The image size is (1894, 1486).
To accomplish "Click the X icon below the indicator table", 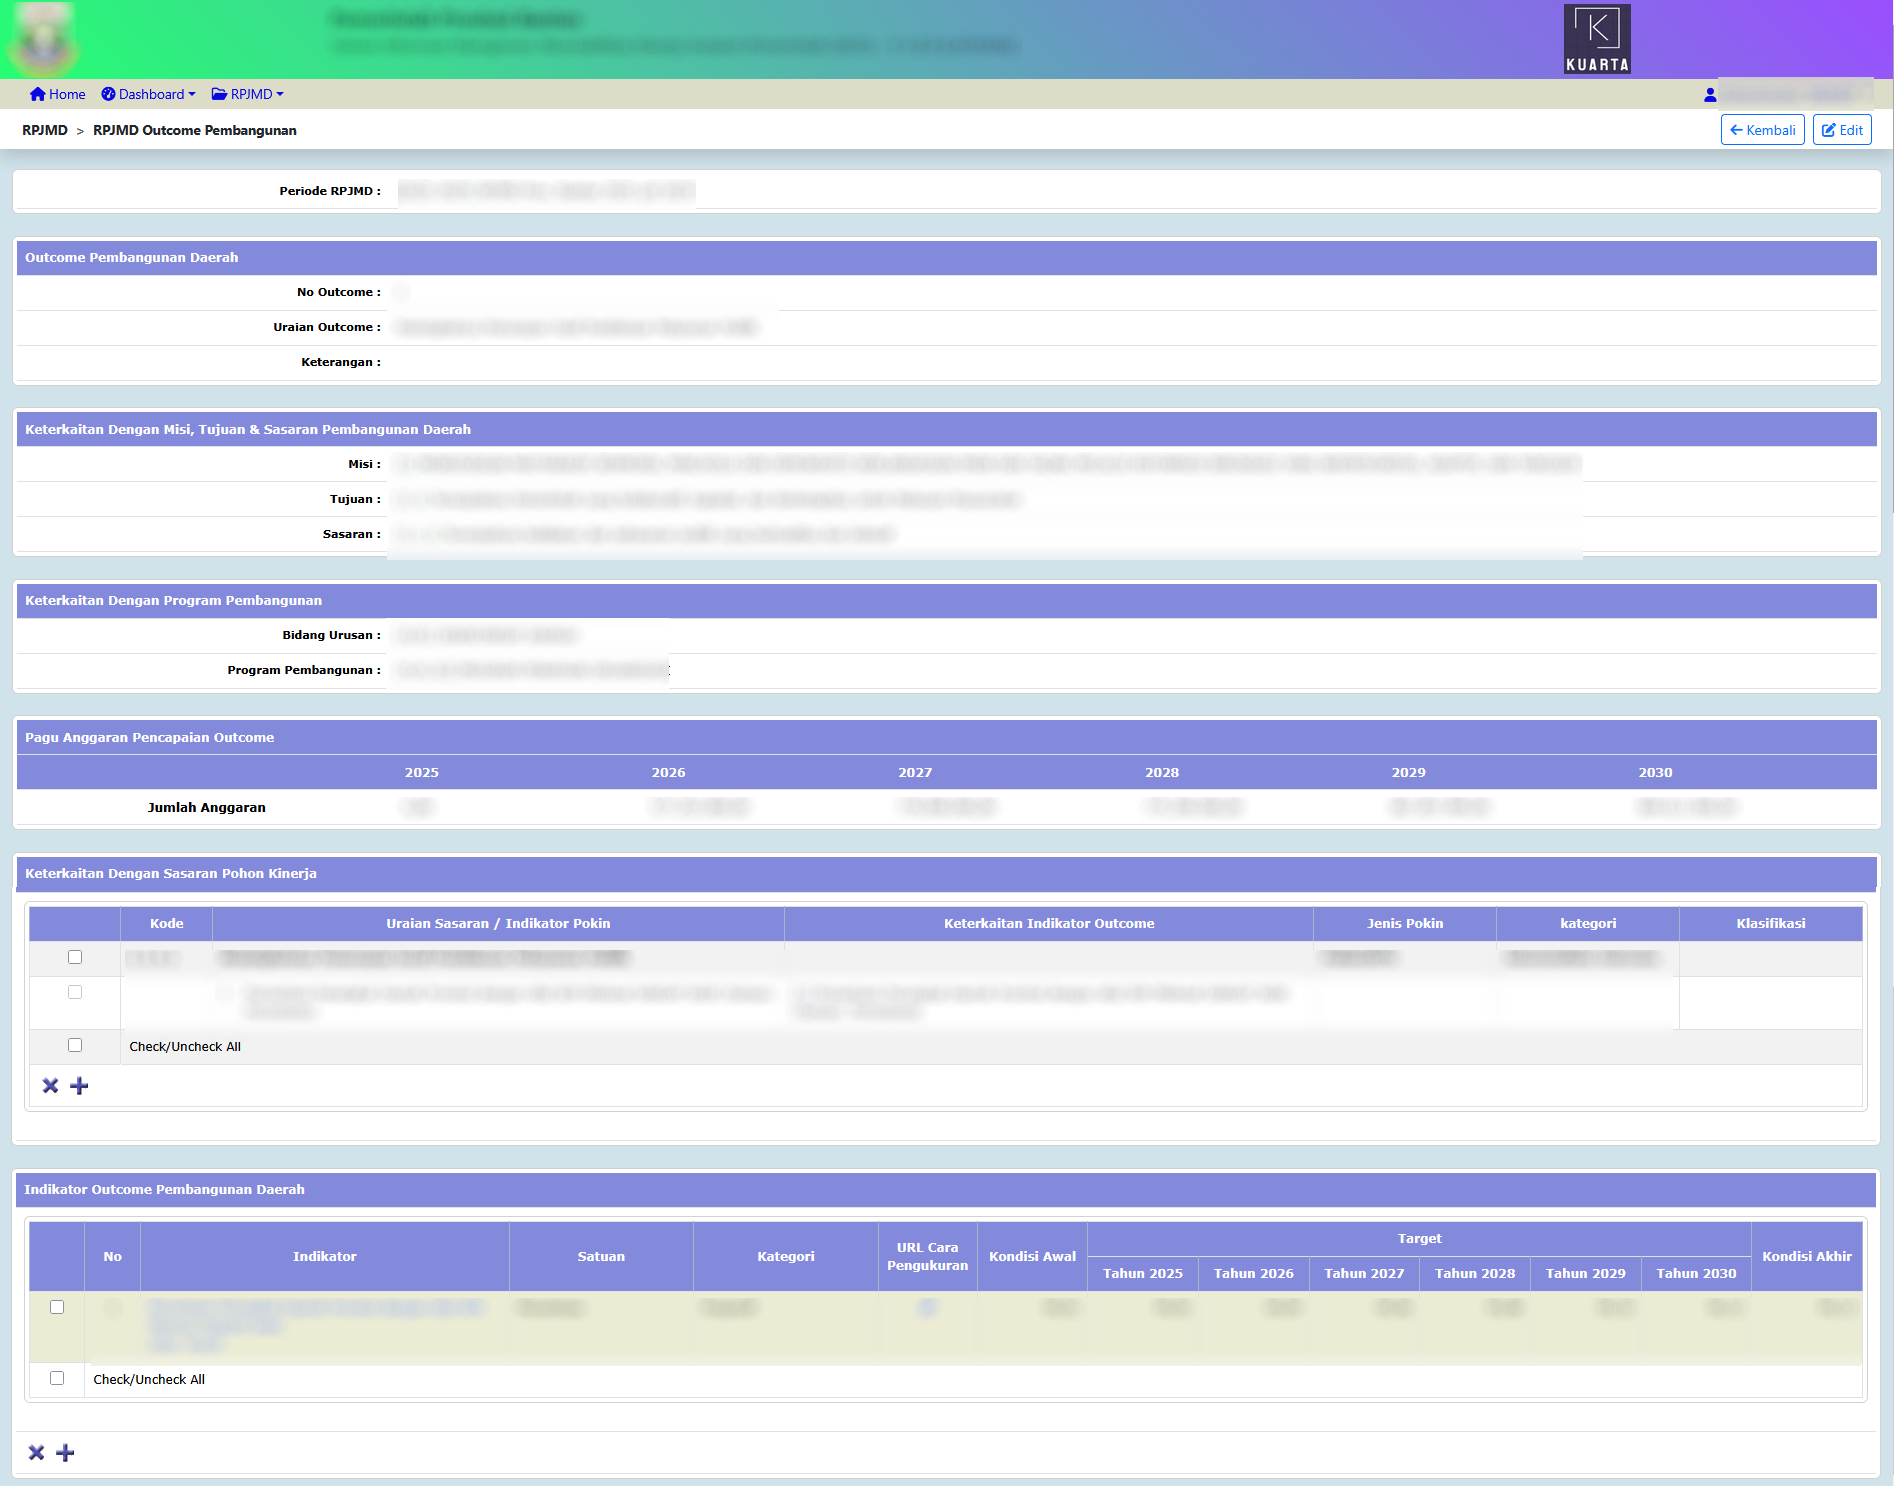I will coord(36,1451).
